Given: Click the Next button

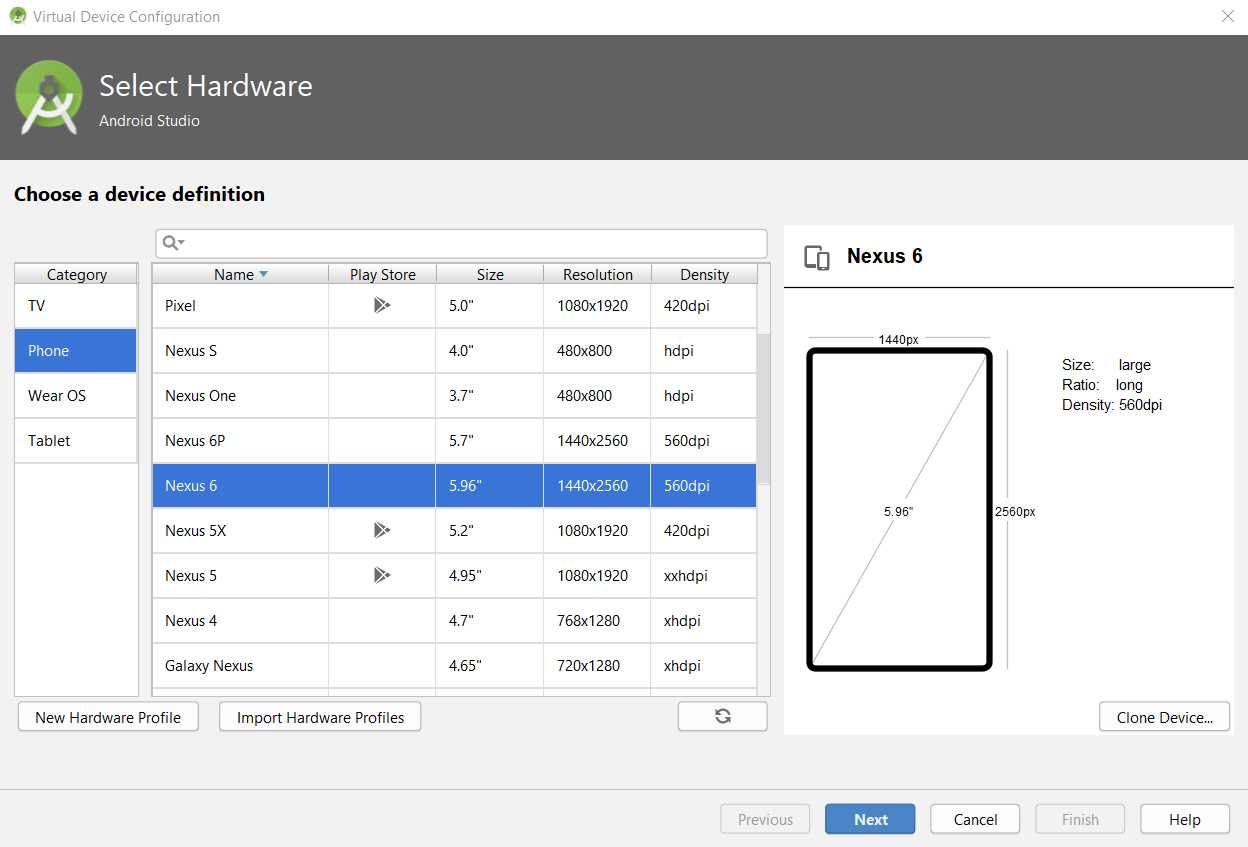Looking at the screenshot, I should click(x=869, y=818).
